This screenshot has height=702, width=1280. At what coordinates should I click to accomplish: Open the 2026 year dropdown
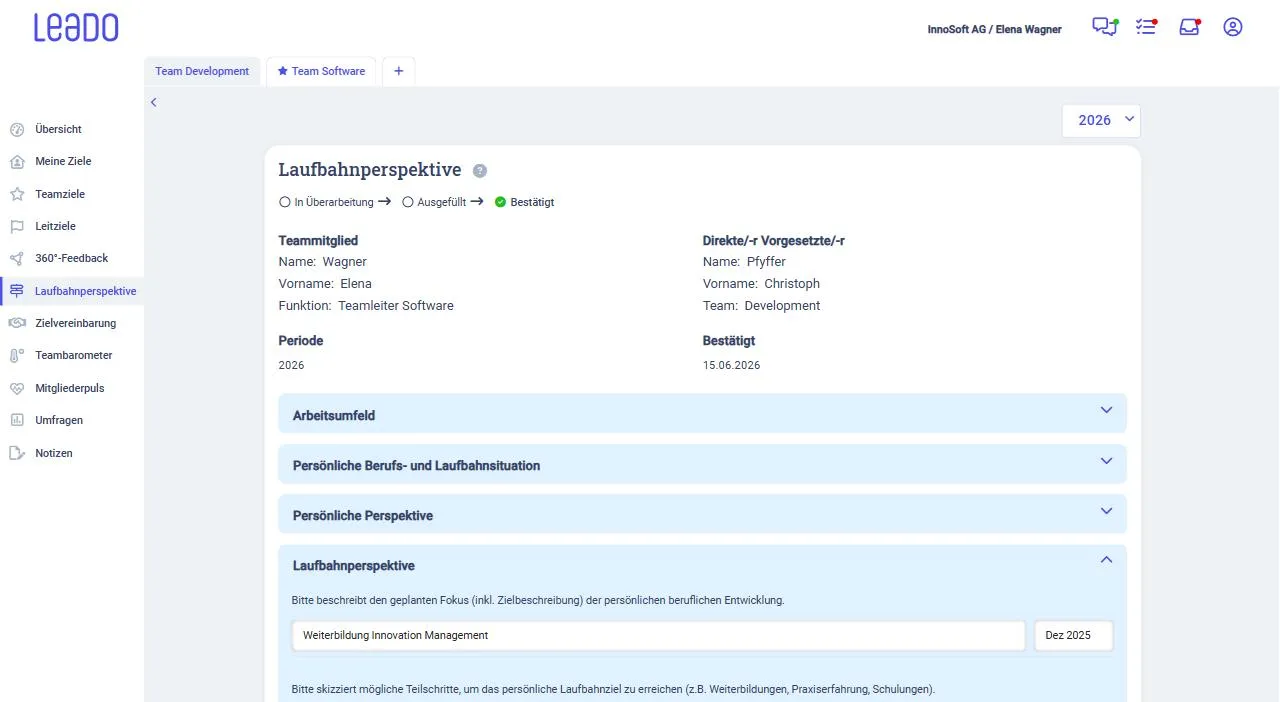pos(1101,120)
